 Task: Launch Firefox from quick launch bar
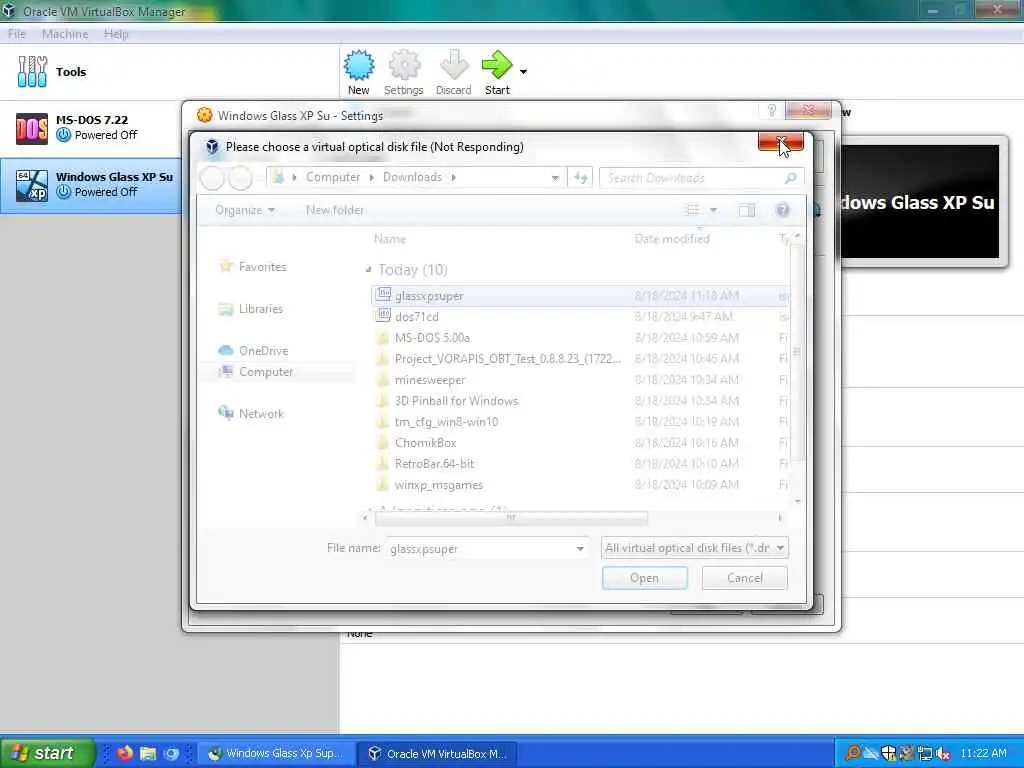[x=124, y=753]
